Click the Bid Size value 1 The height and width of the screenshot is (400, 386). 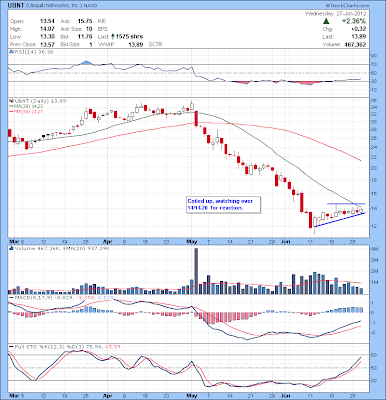pyautogui.click(x=91, y=44)
